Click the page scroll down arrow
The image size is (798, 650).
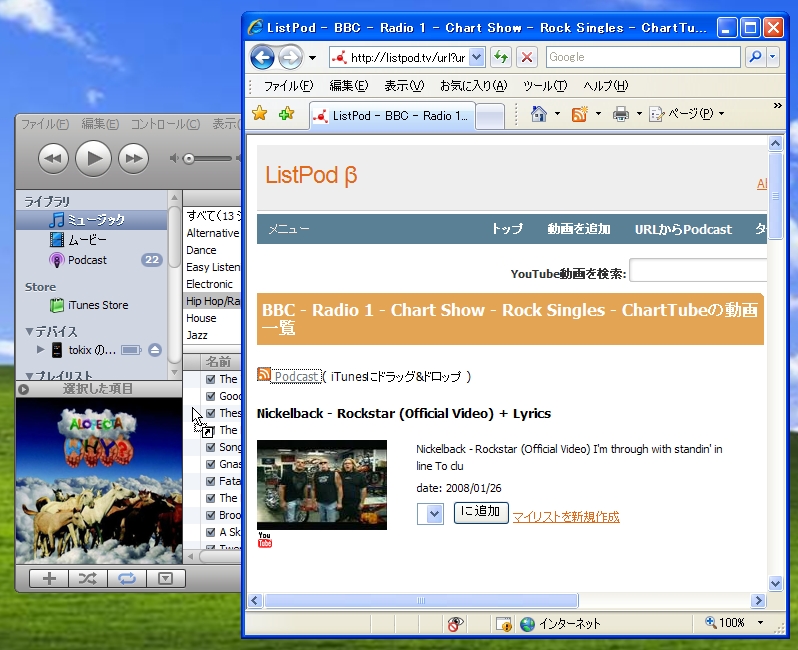pyautogui.click(x=775, y=583)
